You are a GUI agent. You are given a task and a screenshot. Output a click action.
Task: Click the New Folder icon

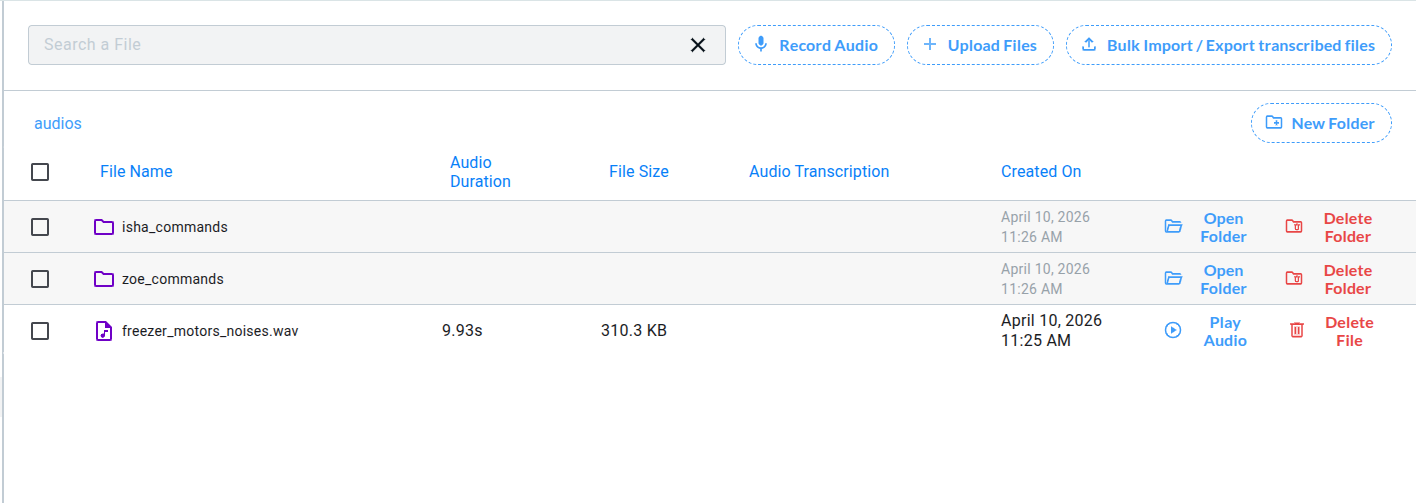1274,123
